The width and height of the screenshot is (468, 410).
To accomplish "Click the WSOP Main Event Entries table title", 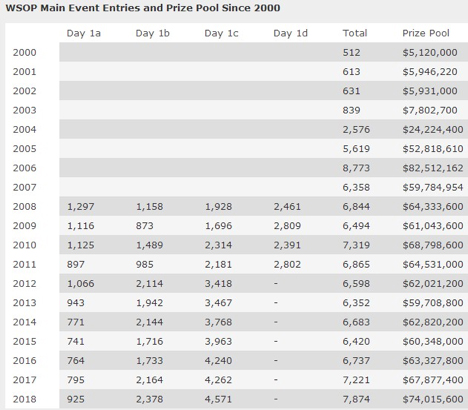I will [143, 8].
